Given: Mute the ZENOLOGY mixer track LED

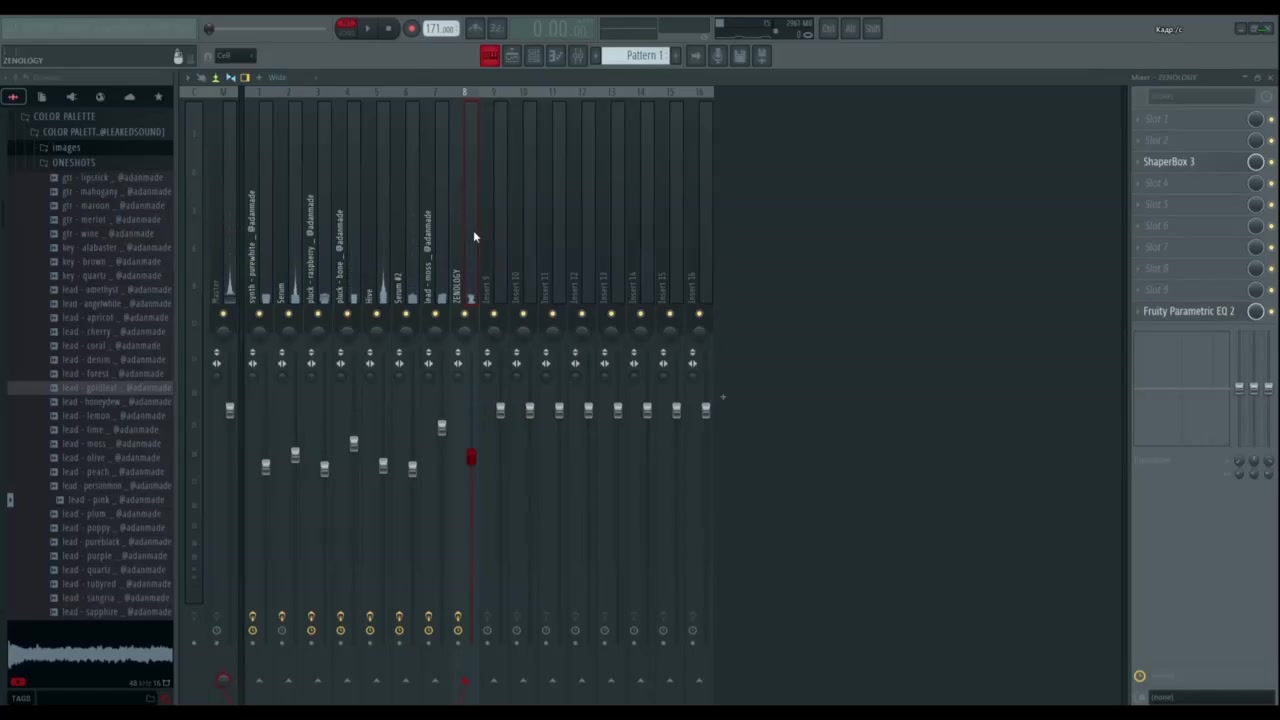Looking at the screenshot, I should coord(464,314).
